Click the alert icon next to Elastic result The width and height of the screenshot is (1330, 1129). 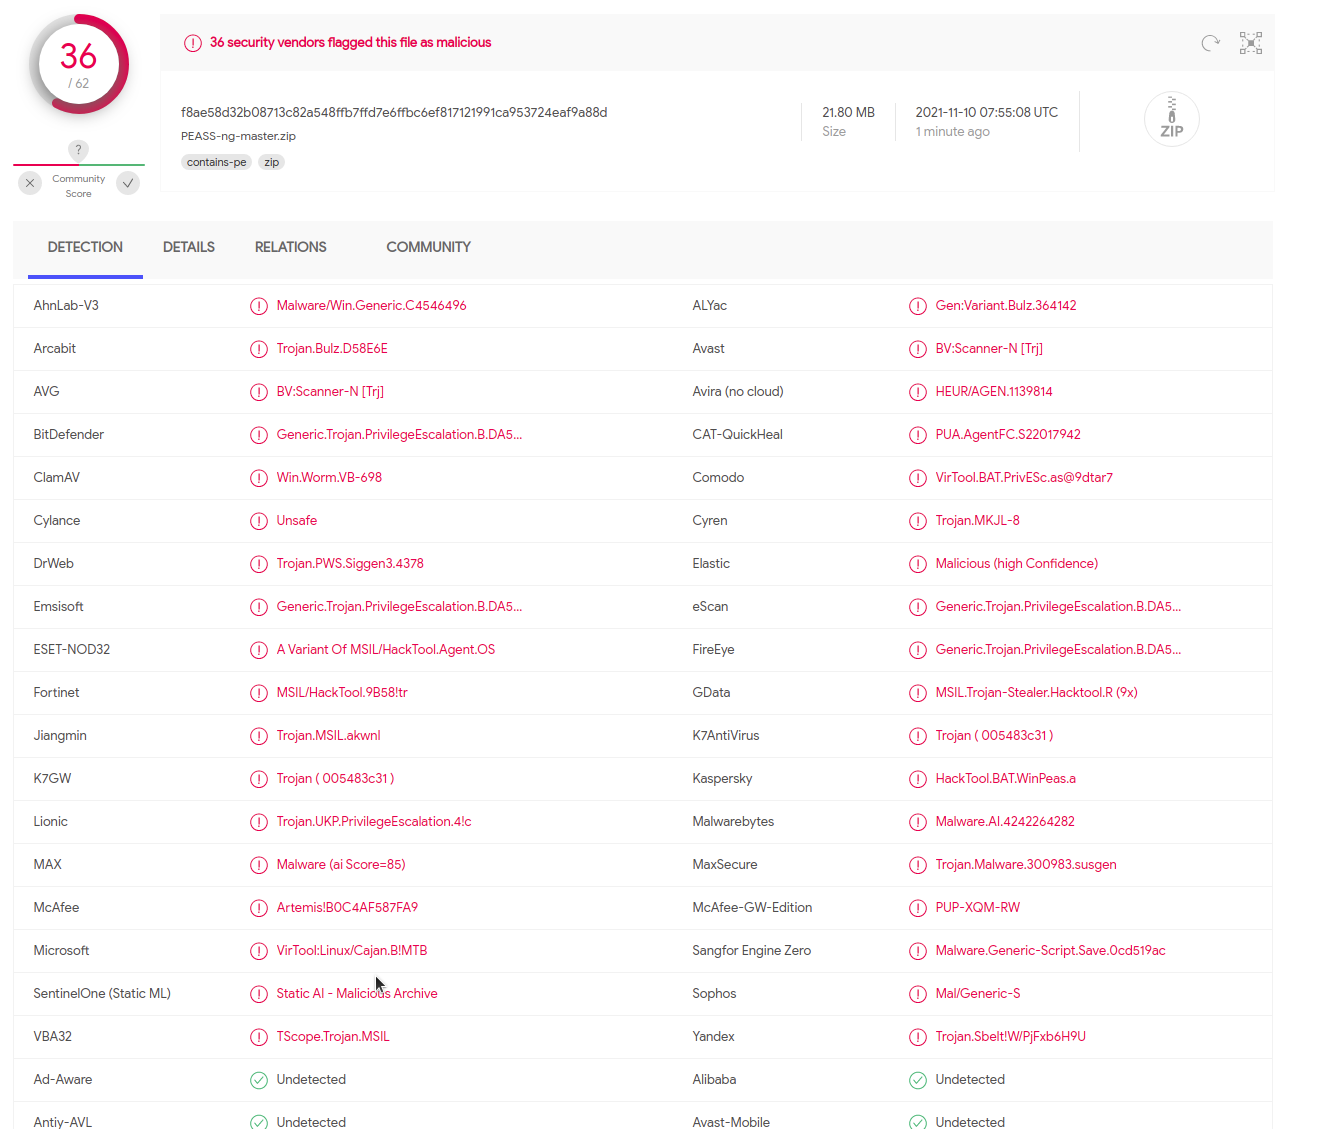918,564
